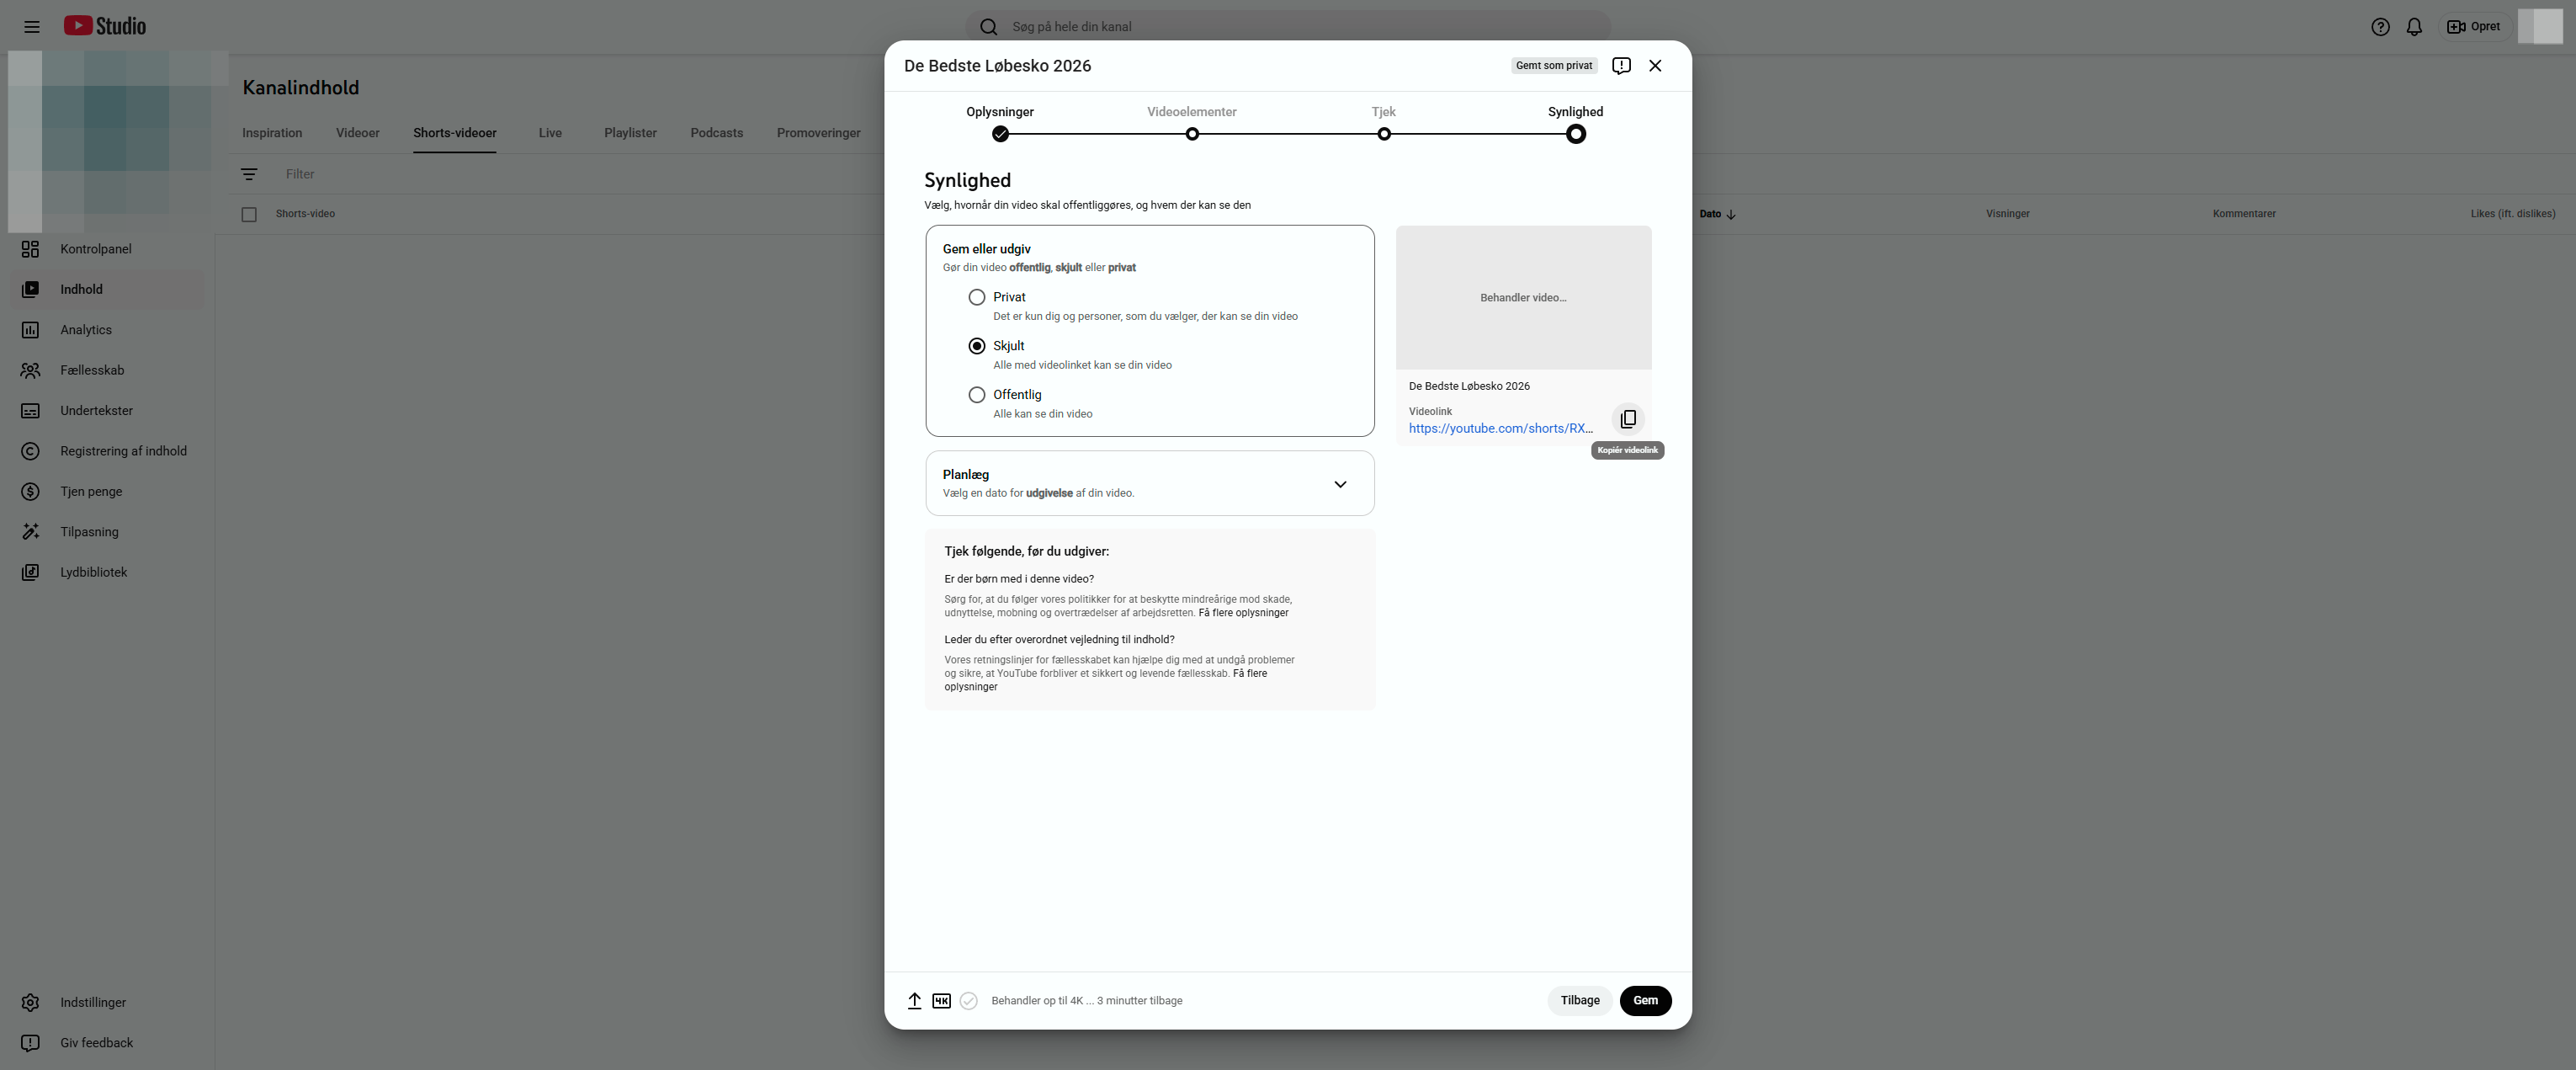Image resolution: width=2576 pixels, height=1070 pixels.
Task: Click the YouTube Studio logo
Action: (x=105, y=26)
